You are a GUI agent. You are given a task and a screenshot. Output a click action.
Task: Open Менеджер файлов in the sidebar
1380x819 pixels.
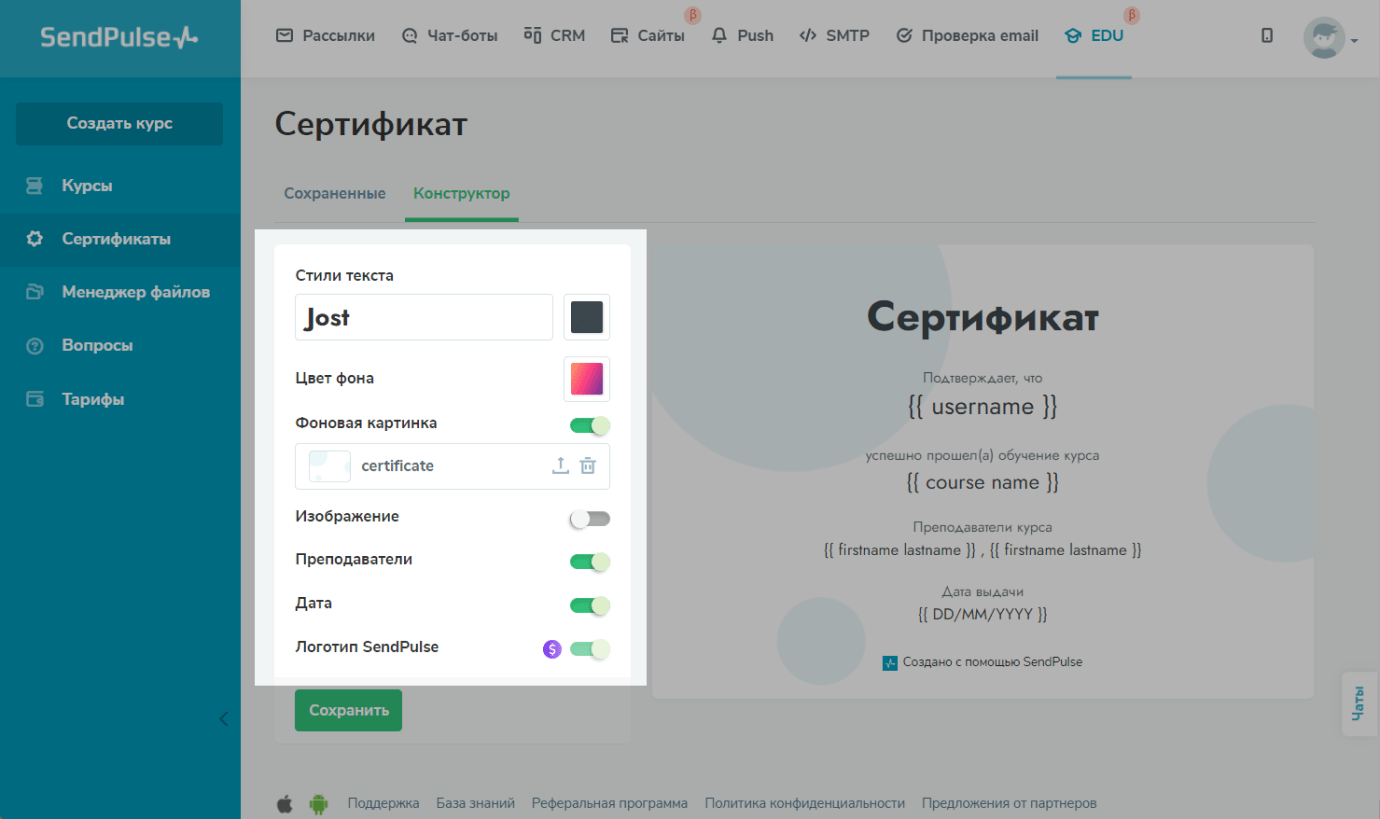(x=120, y=292)
